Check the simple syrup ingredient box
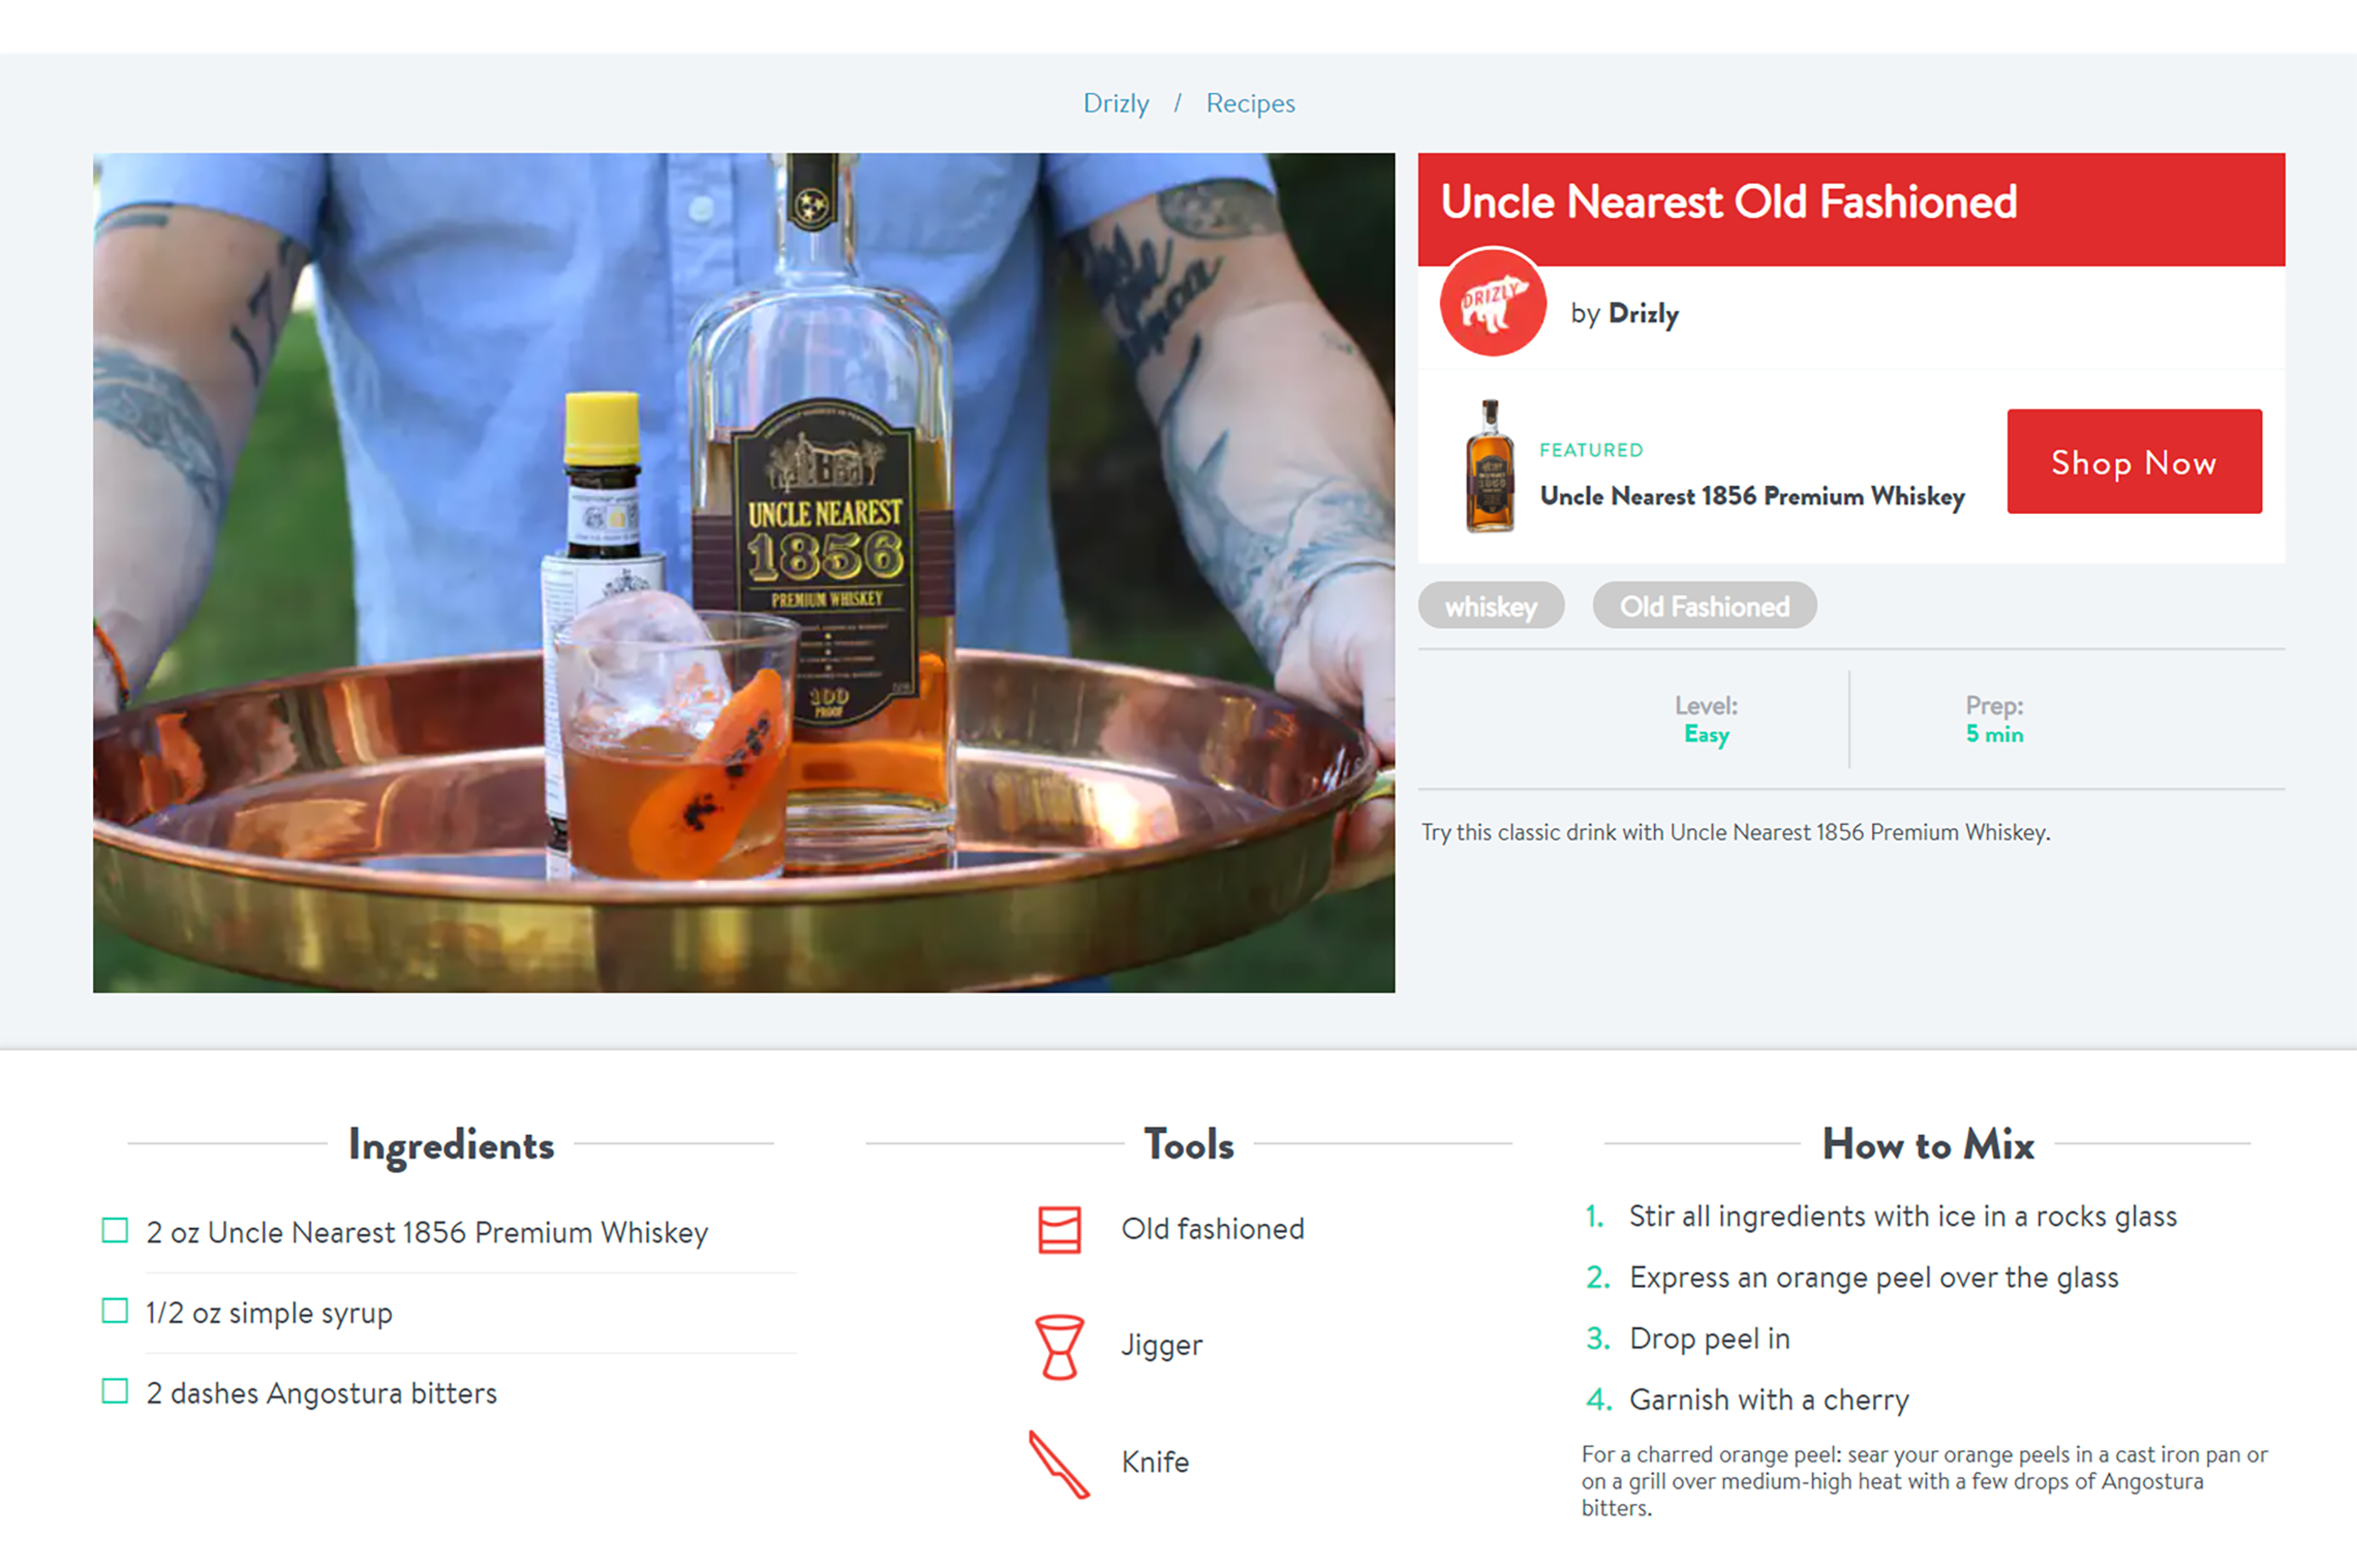This screenshot has height=1568, width=2357. click(x=115, y=1311)
